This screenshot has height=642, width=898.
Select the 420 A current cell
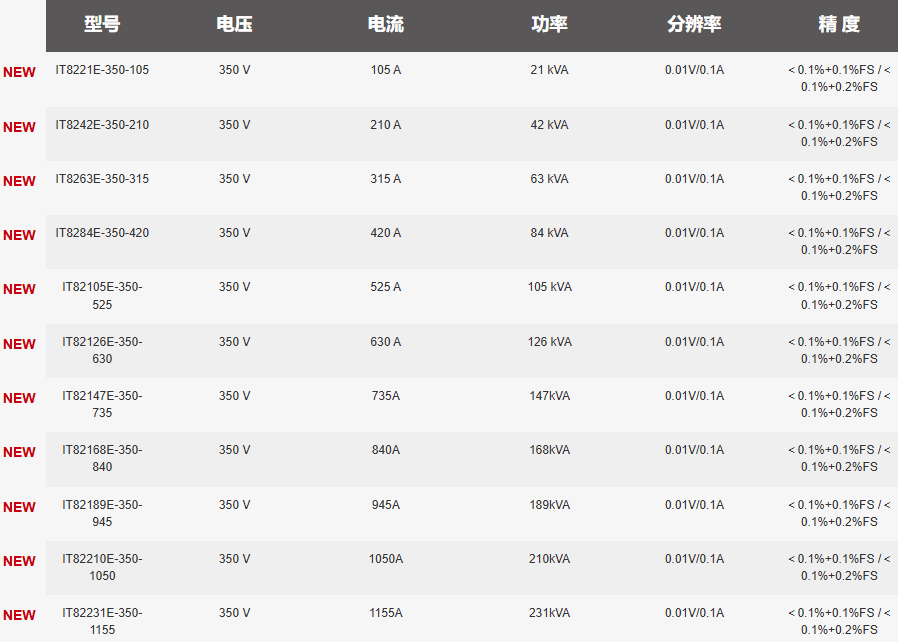click(x=385, y=233)
